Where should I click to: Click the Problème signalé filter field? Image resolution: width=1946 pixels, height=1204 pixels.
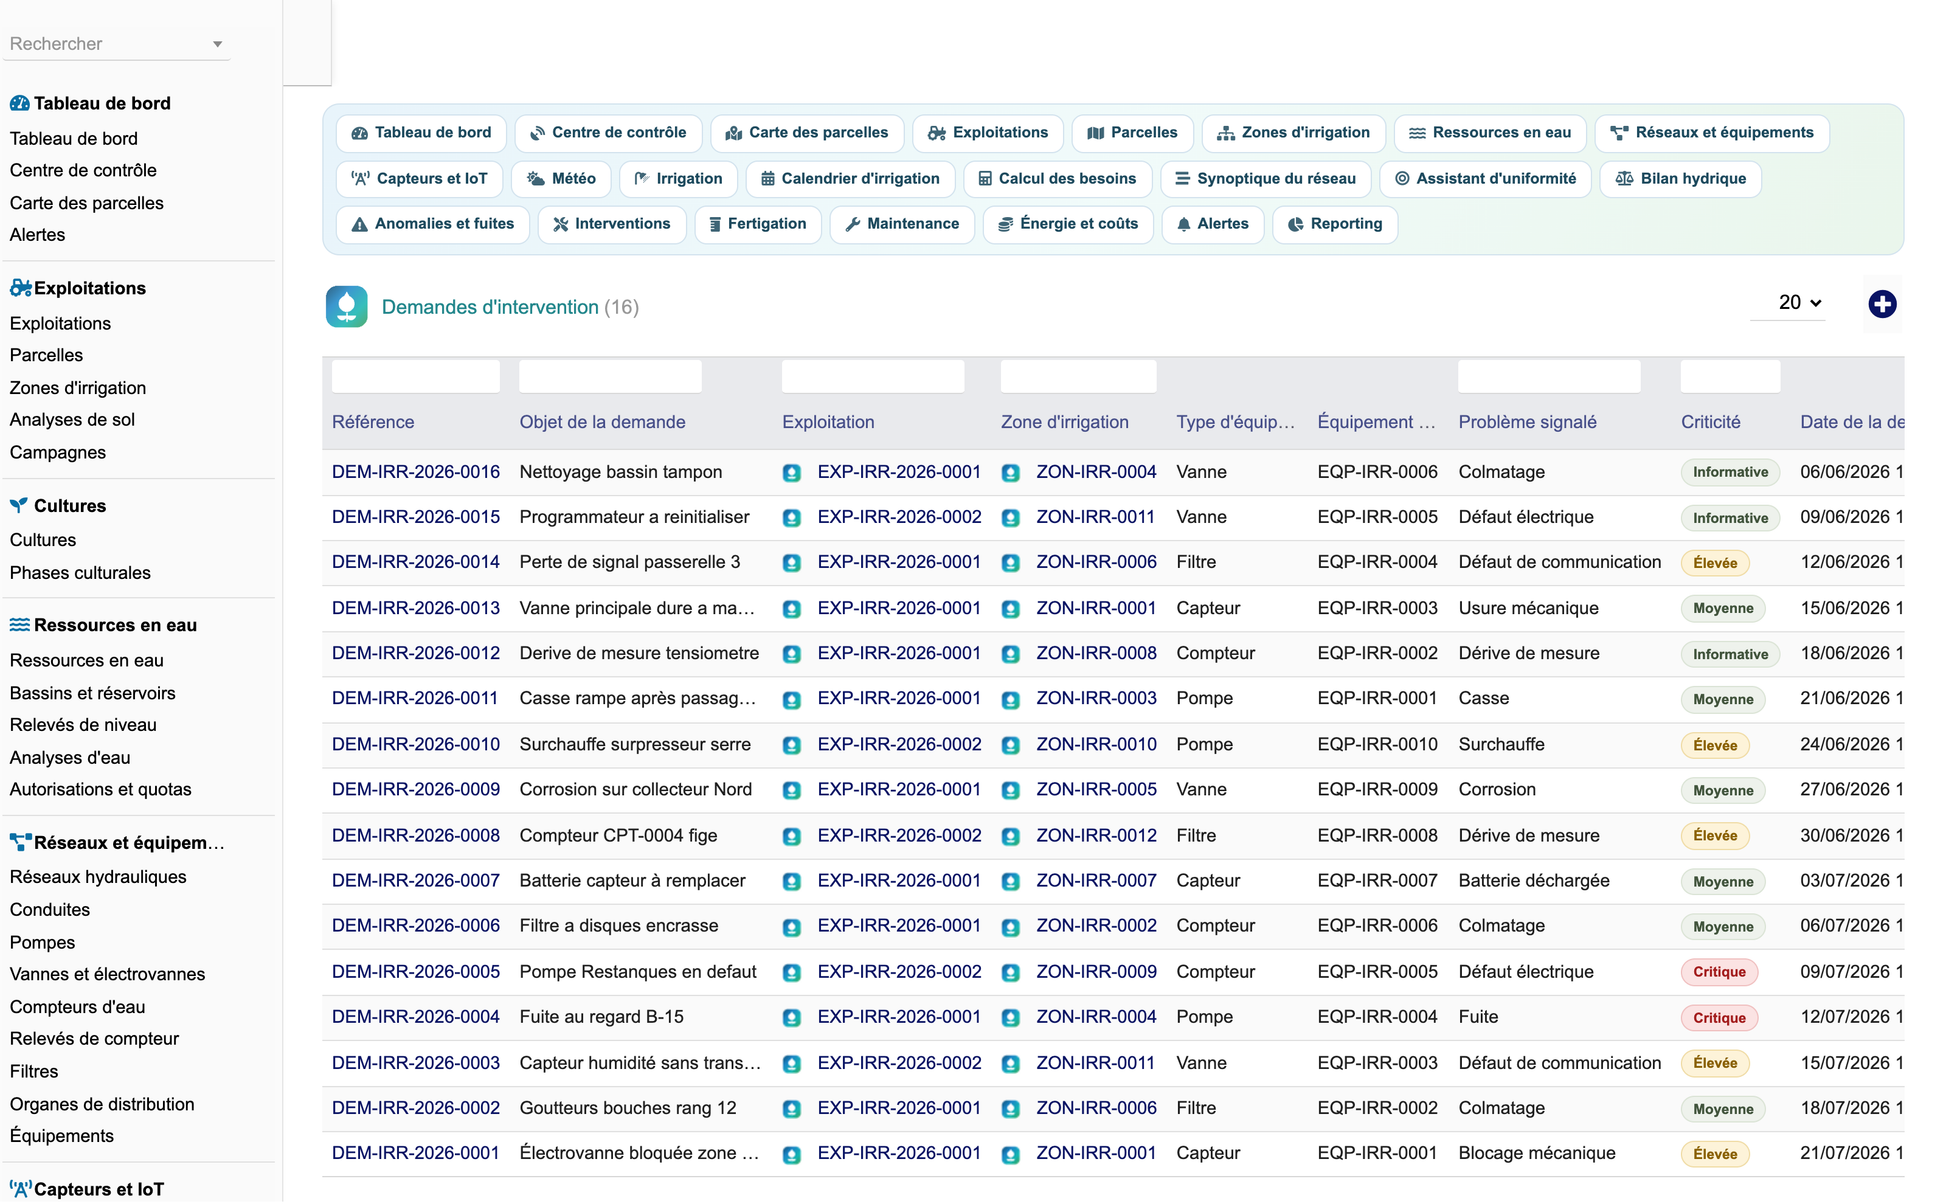coord(1549,377)
